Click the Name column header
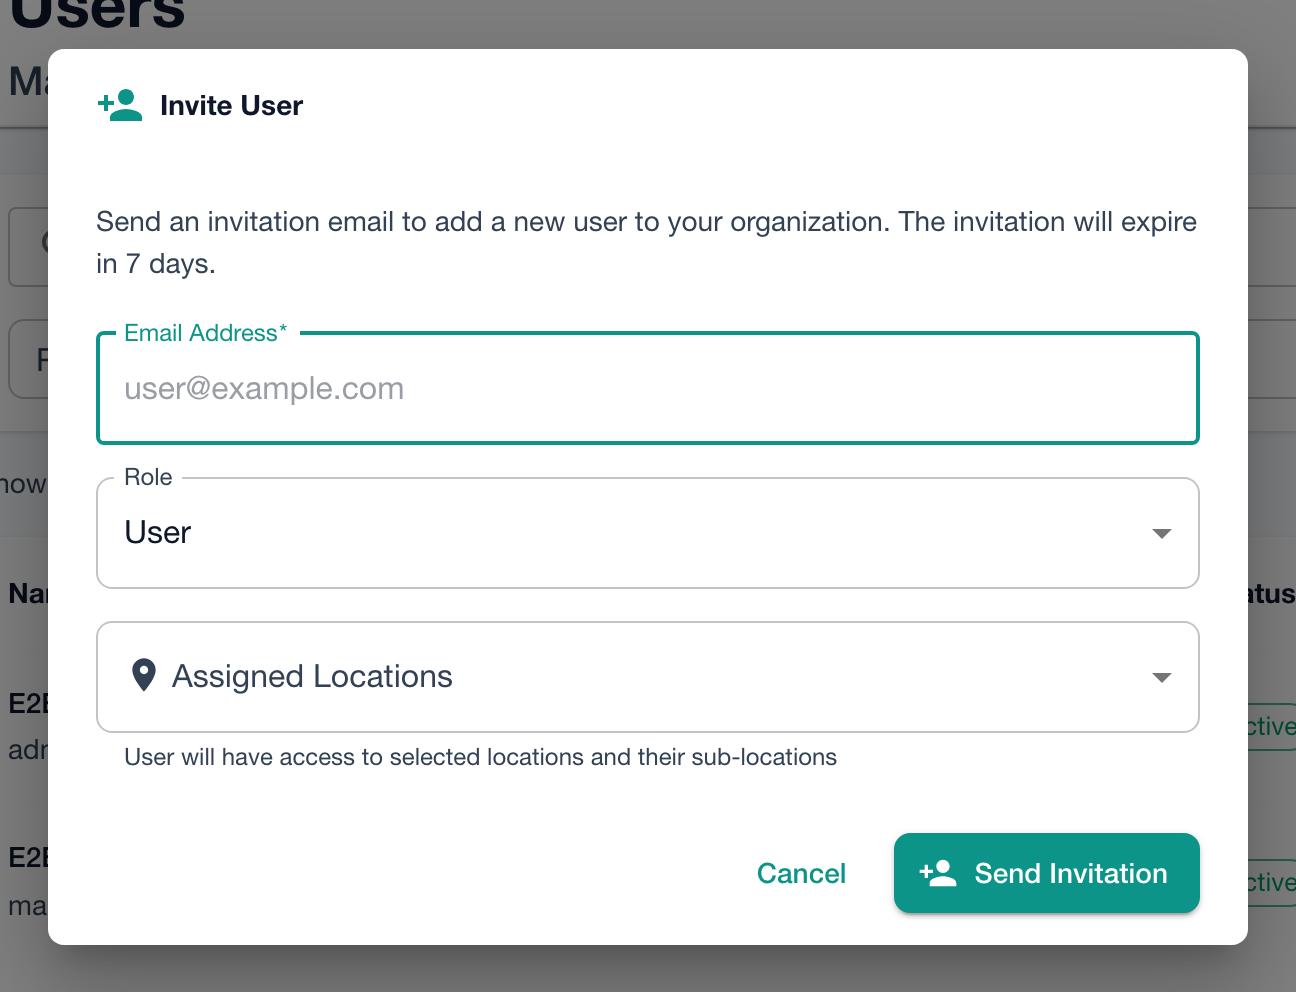The width and height of the screenshot is (1296, 992). (x=27, y=593)
